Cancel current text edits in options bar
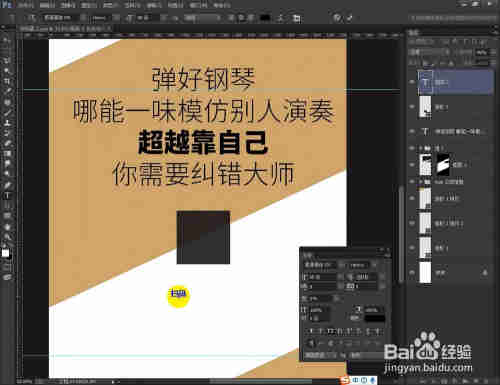The image size is (500, 385). [x=337, y=18]
